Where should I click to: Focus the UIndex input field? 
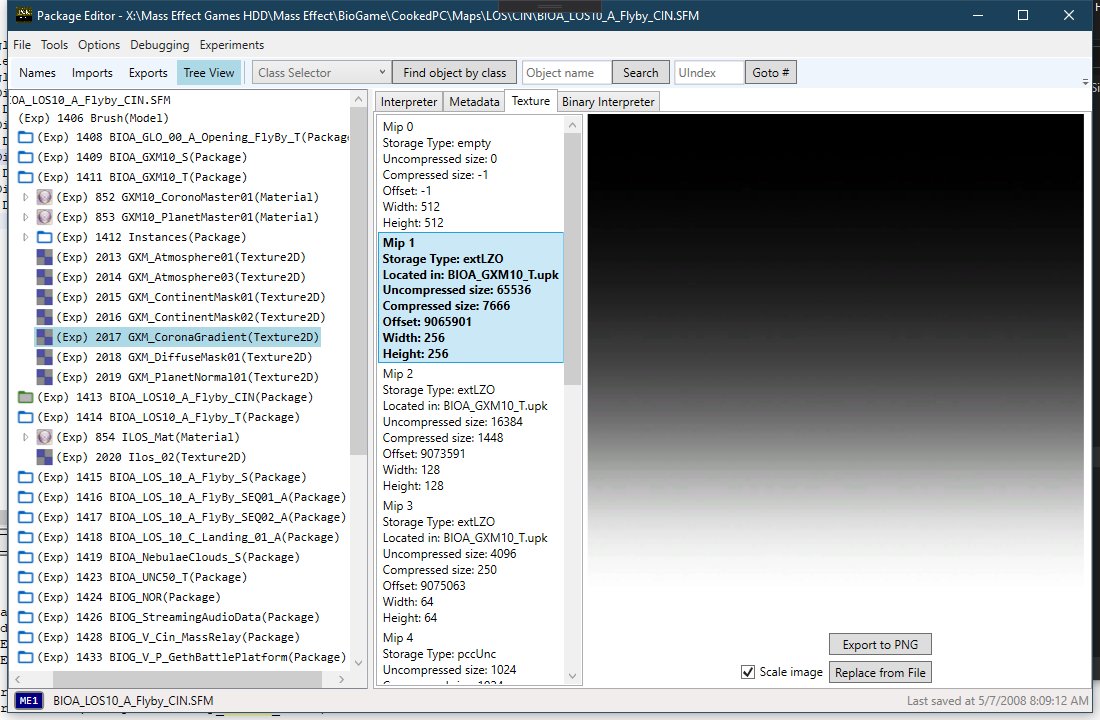point(709,72)
